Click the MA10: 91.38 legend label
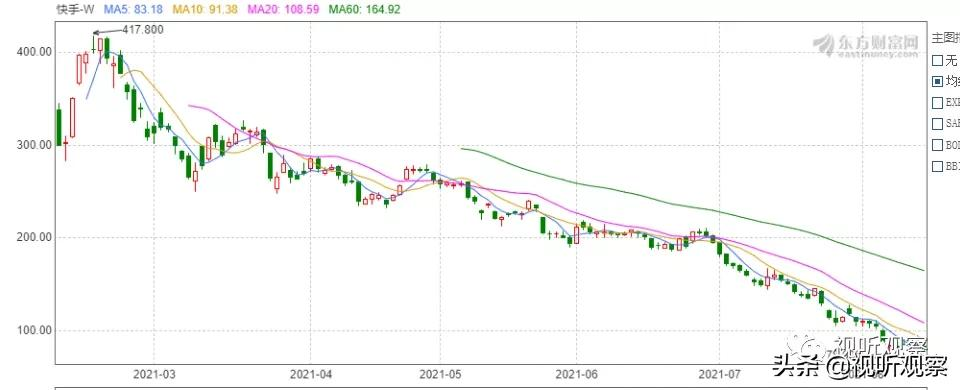Viewport: 960px width, 390px height. [204, 9]
